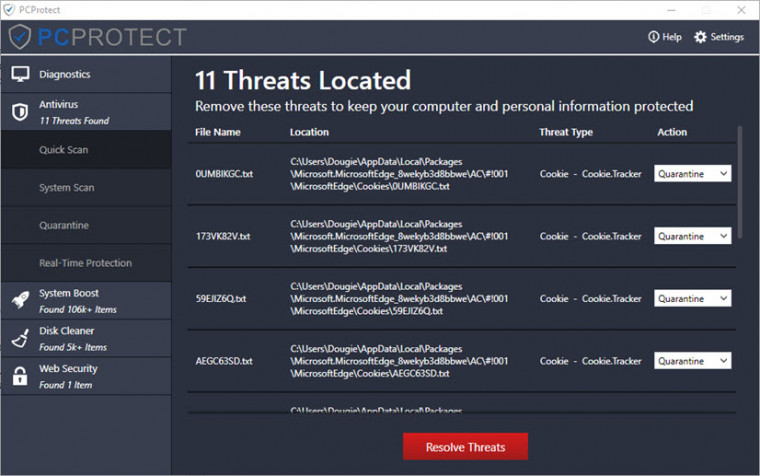This screenshot has height=476, width=760.
Task: Click the Help link text
Action: point(672,37)
